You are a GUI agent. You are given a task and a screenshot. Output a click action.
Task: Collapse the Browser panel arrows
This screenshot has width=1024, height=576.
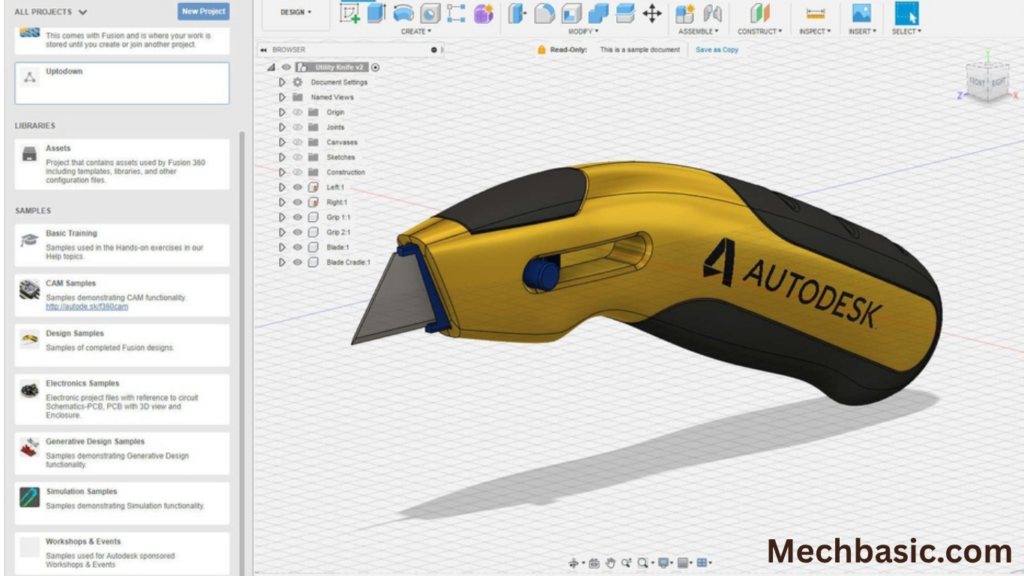pyautogui.click(x=264, y=50)
